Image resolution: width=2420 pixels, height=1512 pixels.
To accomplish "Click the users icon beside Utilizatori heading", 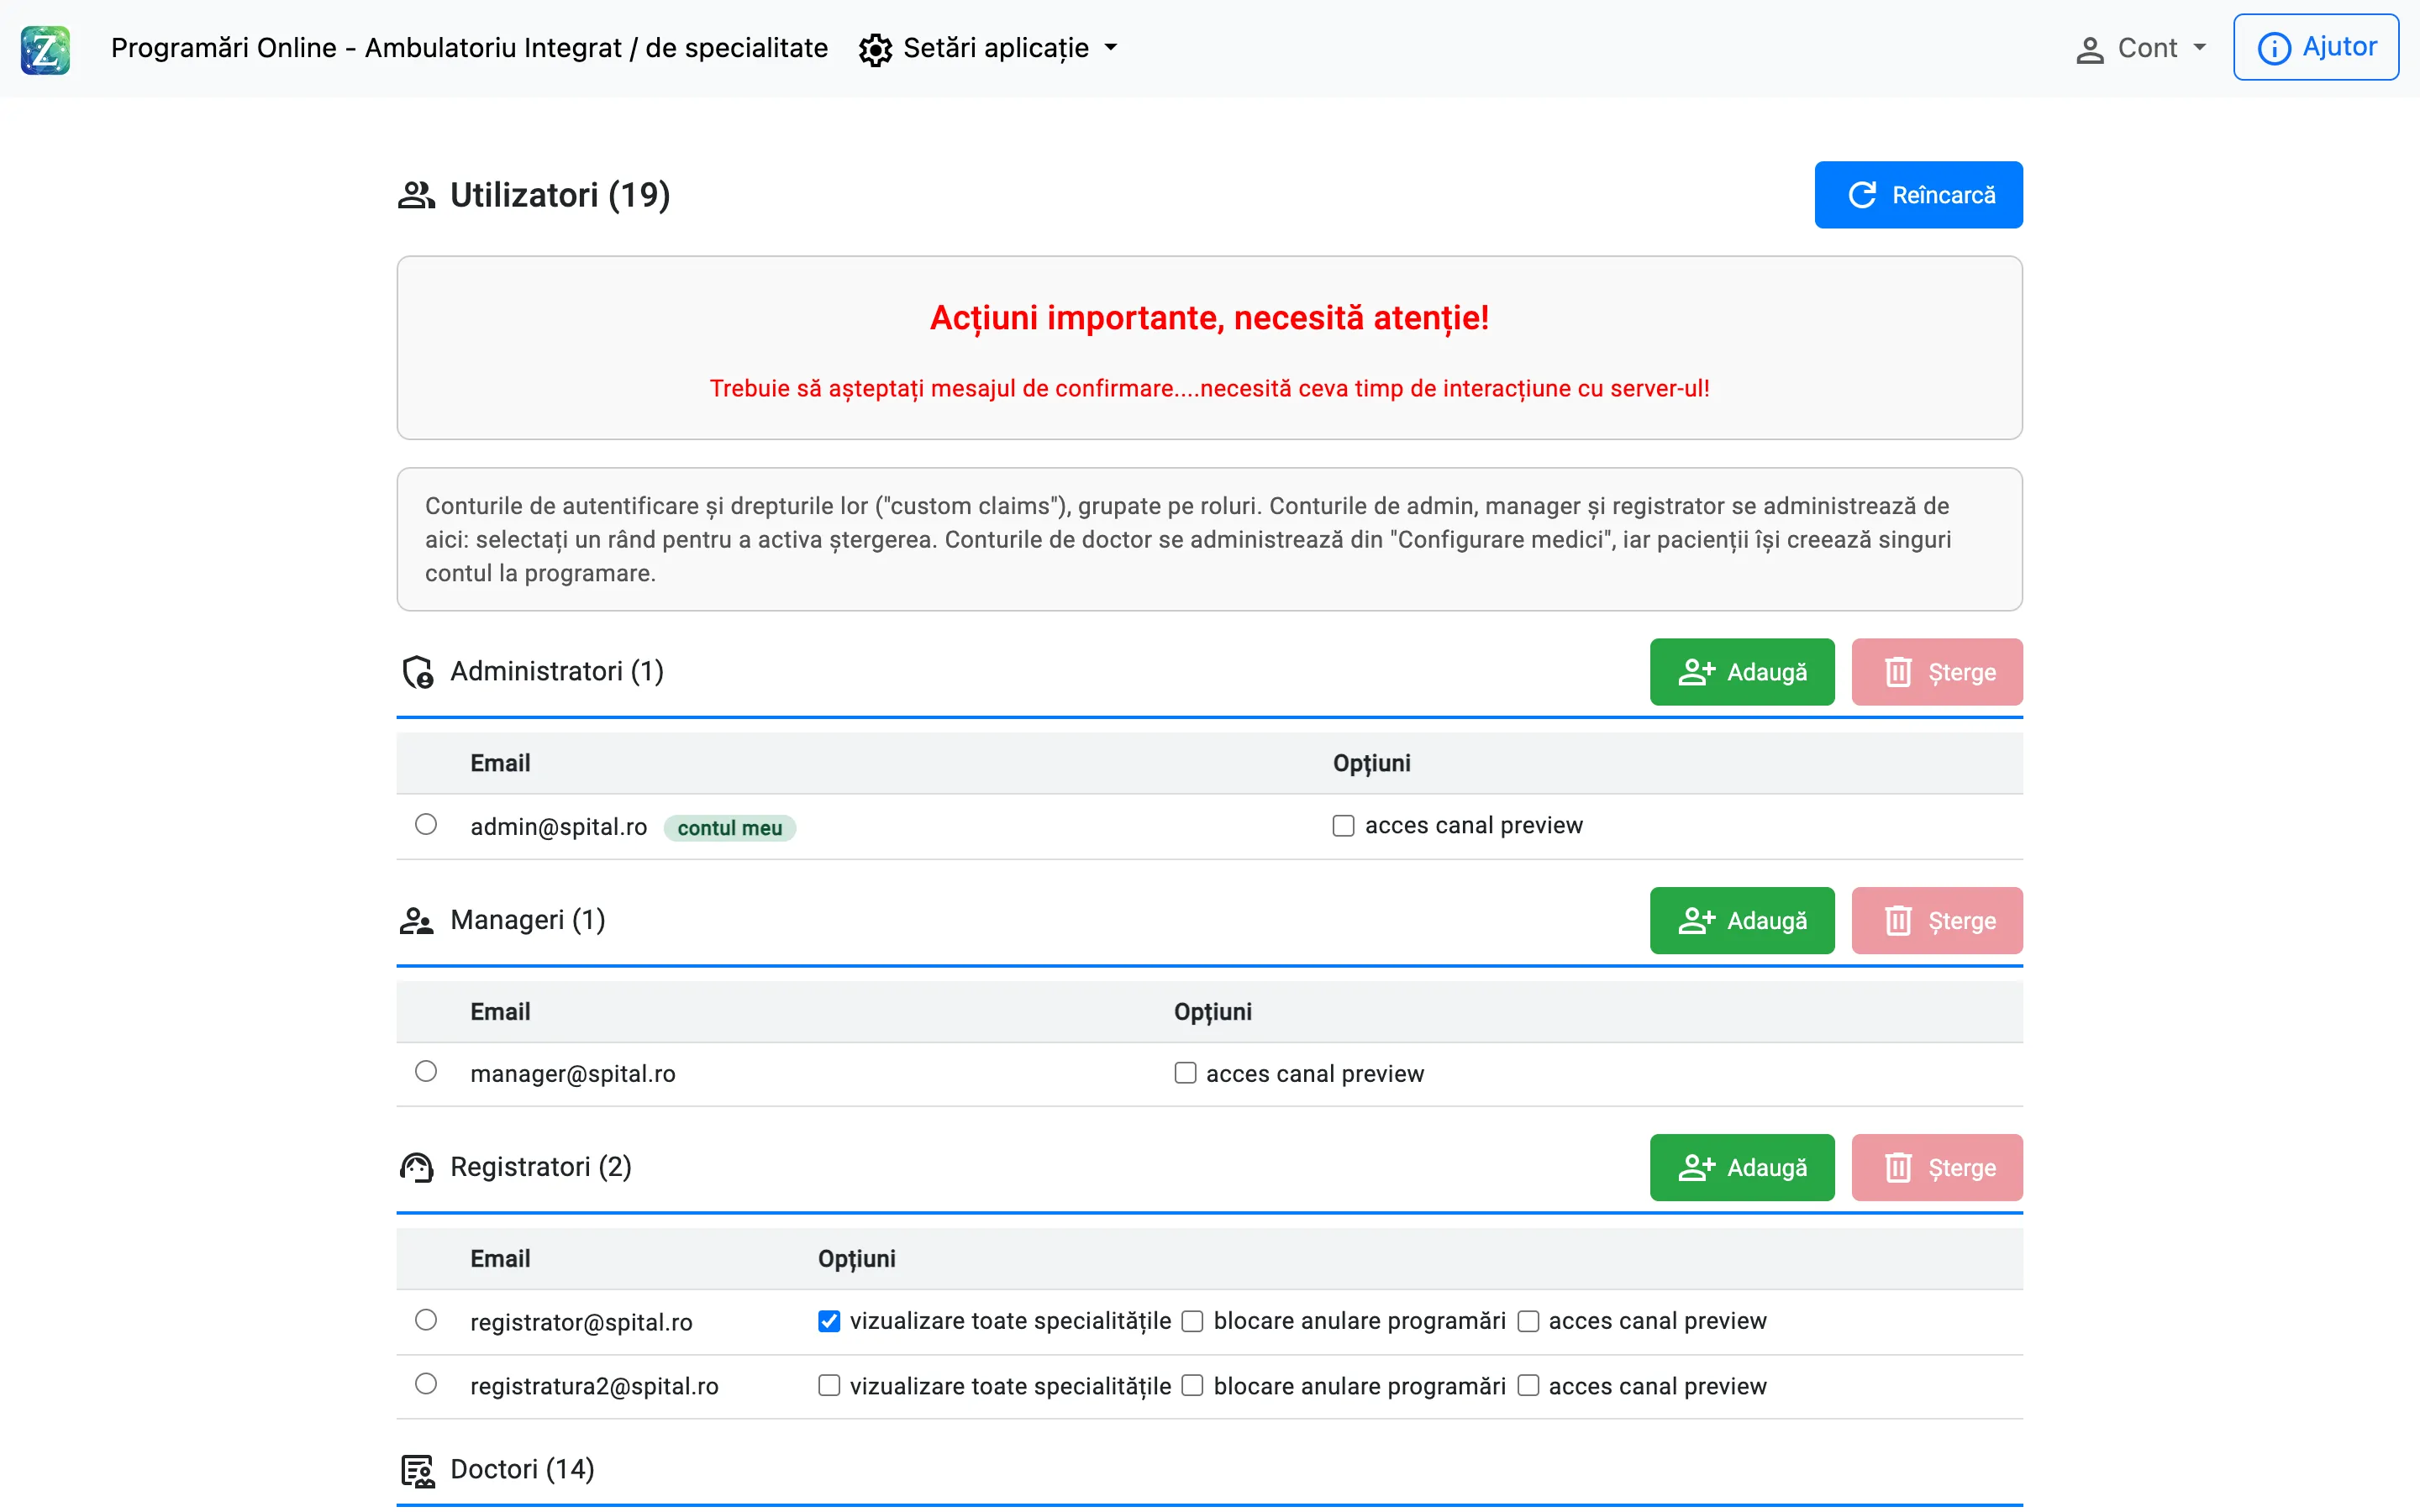I will 416,195.
